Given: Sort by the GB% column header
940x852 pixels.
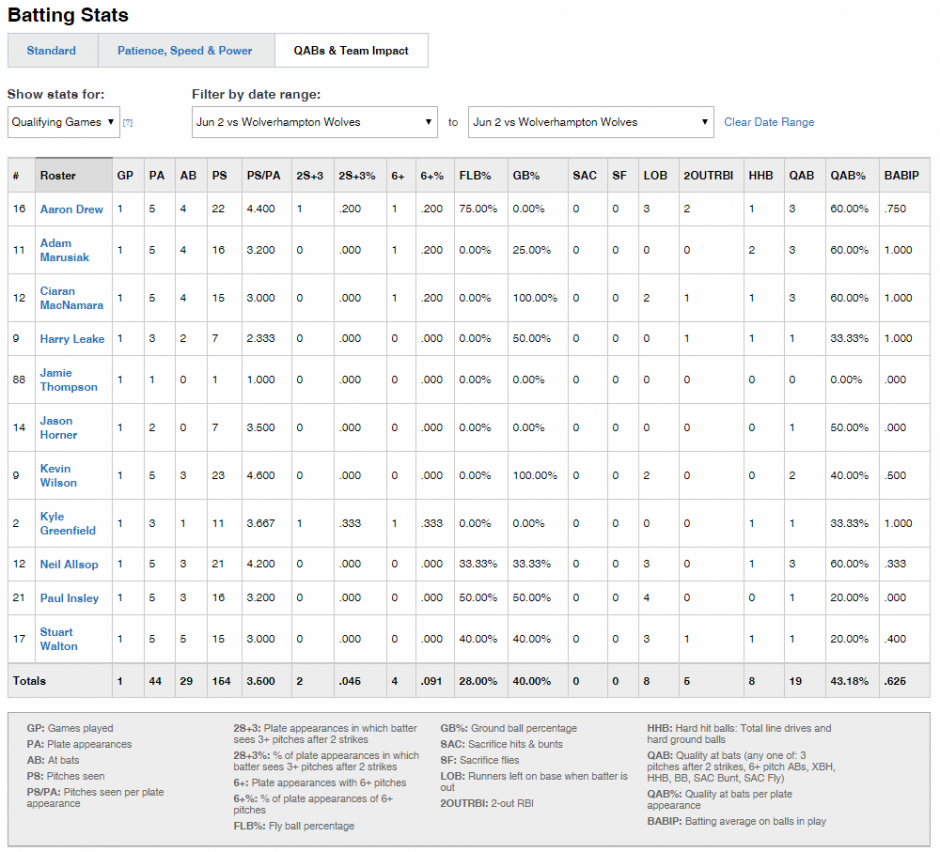Looking at the screenshot, I should tap(538, 176).
